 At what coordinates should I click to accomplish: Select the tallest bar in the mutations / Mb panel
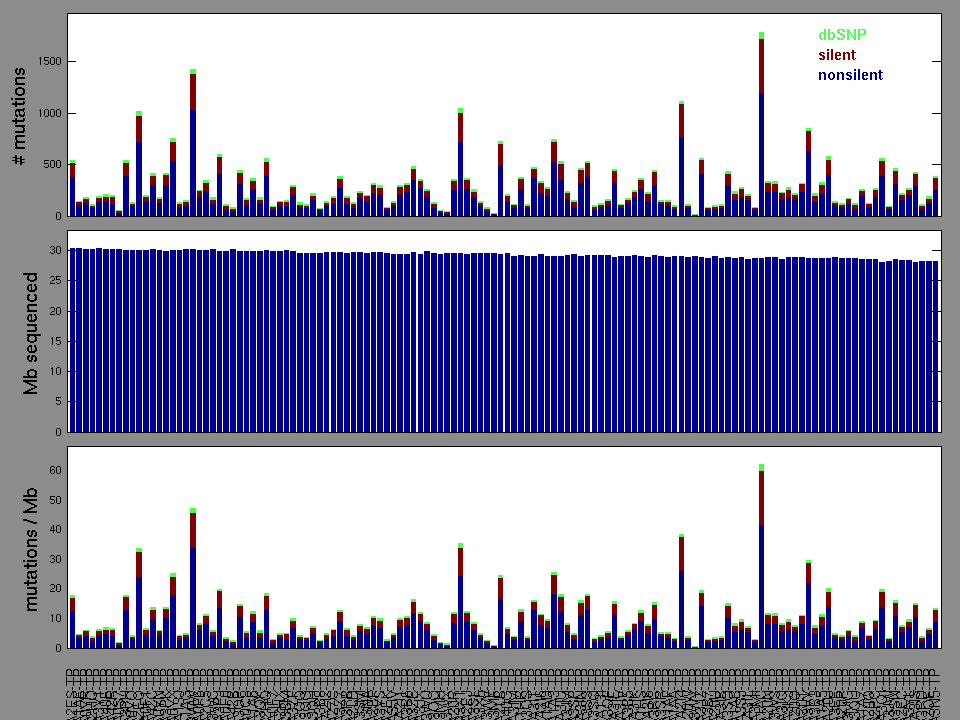pyautogui.click(x=761, y=557)
